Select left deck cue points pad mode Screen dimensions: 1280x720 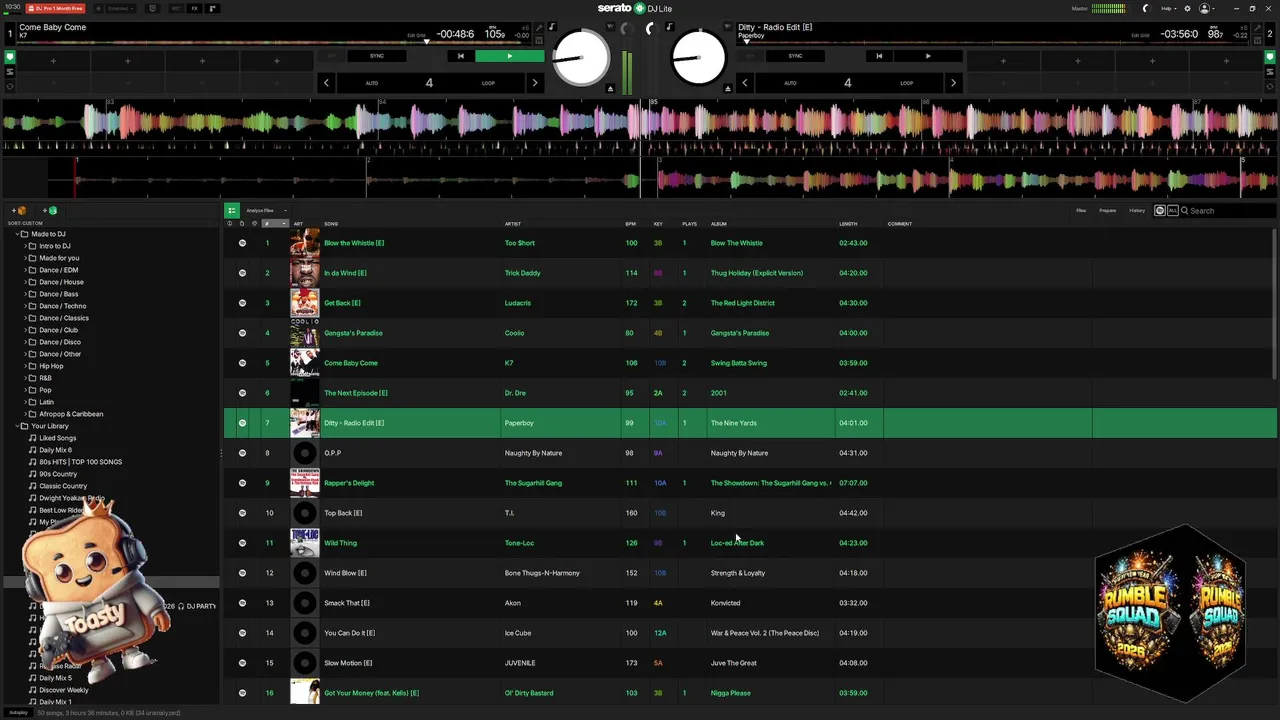point(10,57)
